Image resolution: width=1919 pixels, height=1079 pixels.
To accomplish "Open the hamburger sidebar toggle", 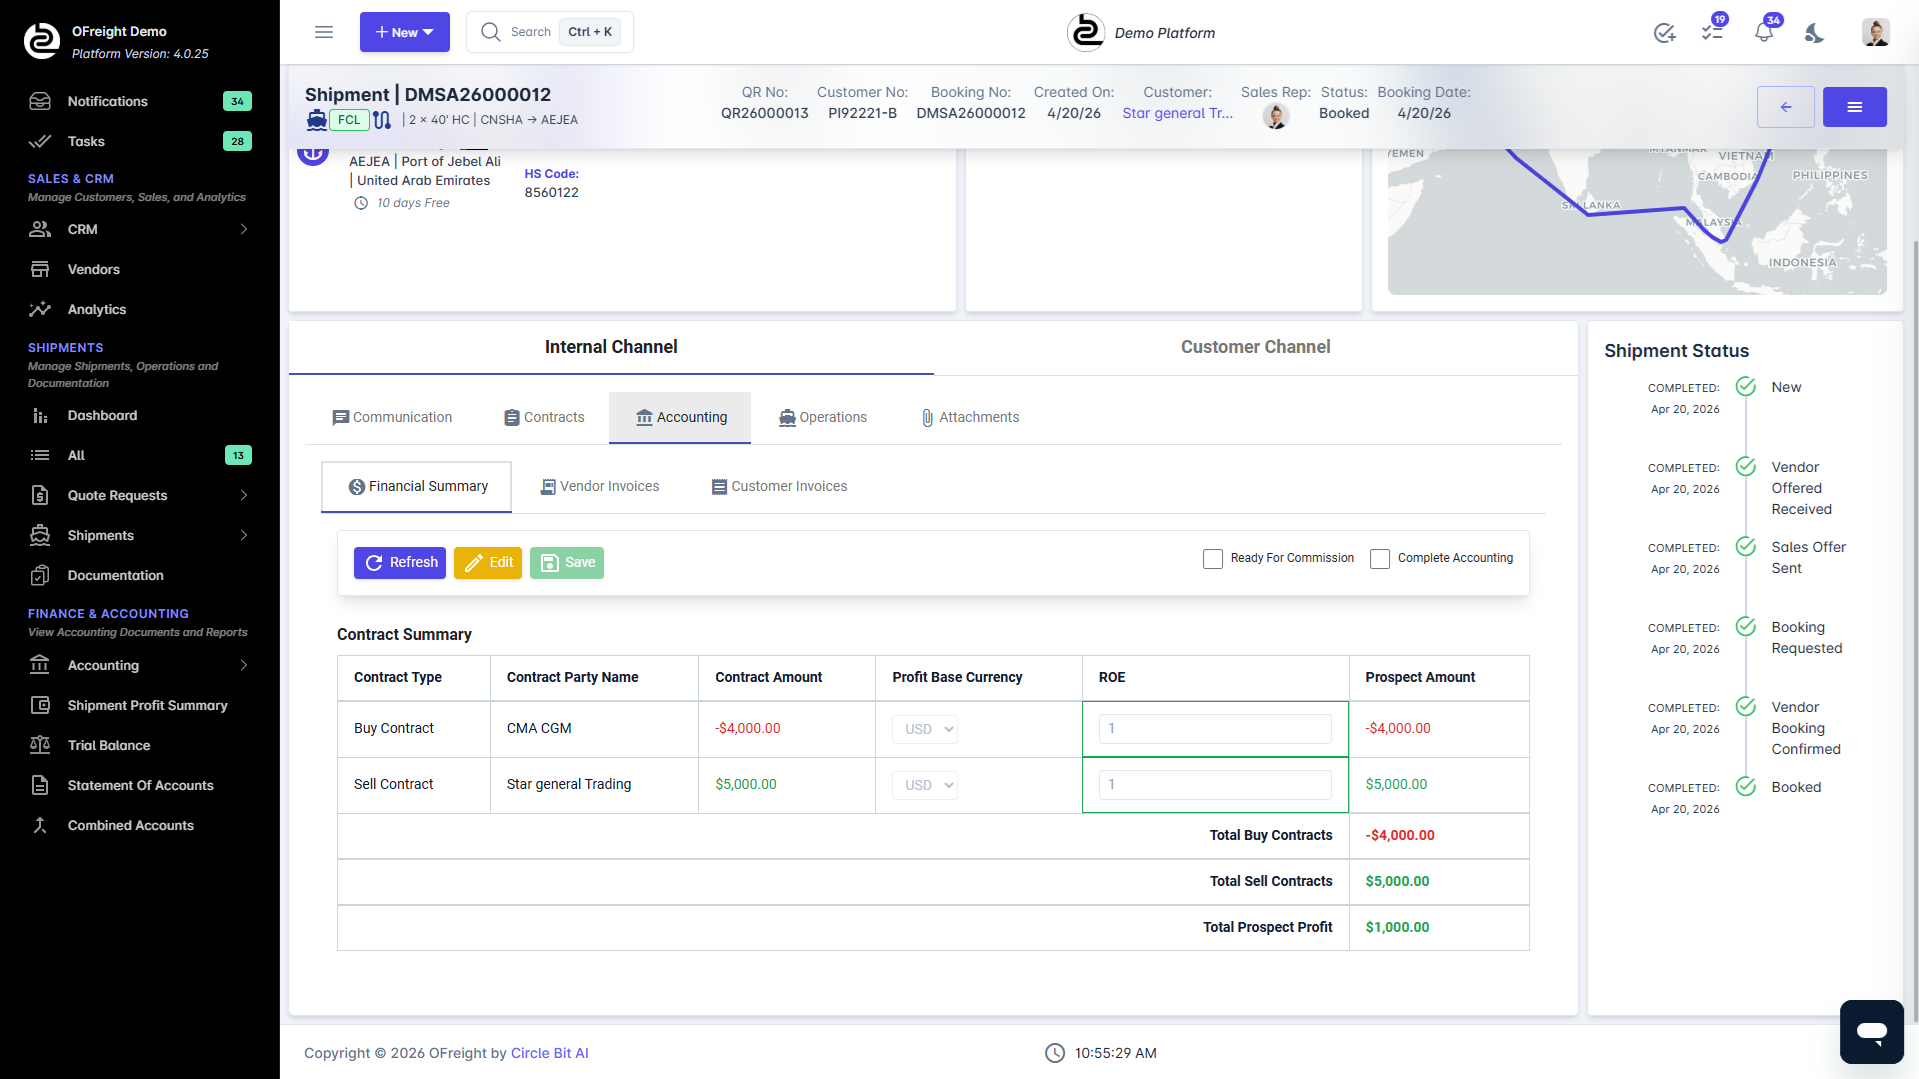I will click(323, 32).
